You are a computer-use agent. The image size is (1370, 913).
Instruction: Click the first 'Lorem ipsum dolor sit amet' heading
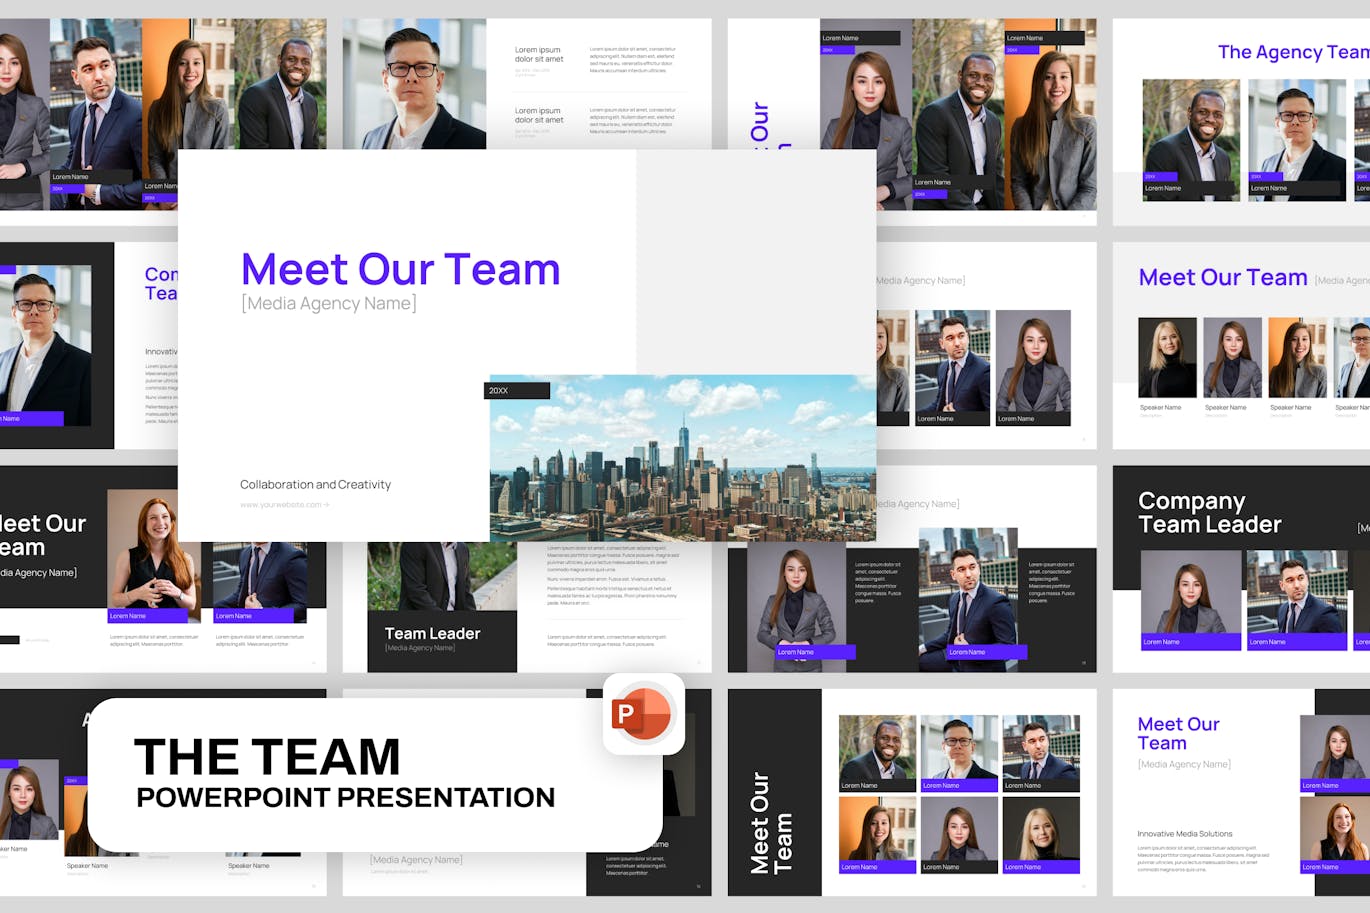539,54
